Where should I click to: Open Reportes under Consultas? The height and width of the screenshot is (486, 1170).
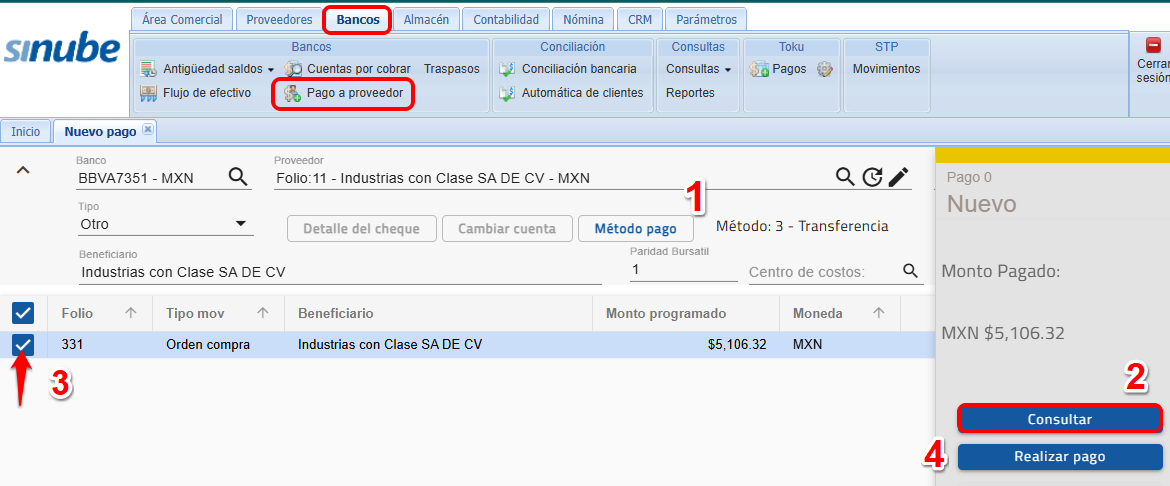click(x=690, y=93)
